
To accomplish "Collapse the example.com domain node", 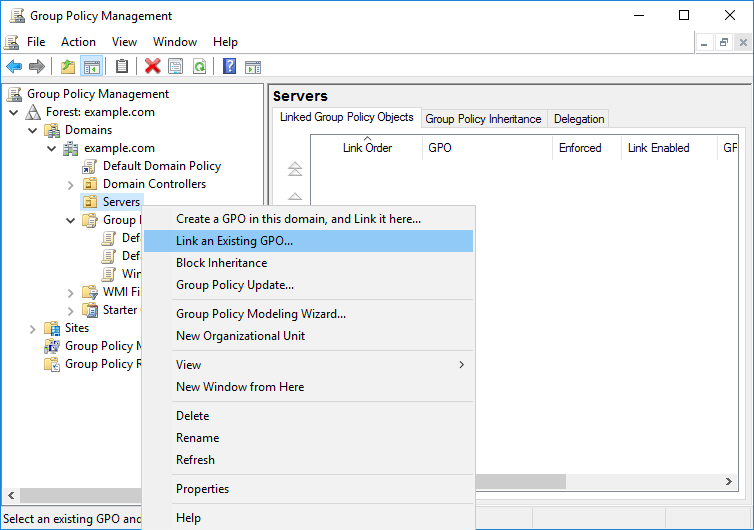I will [x=51, y=149].
